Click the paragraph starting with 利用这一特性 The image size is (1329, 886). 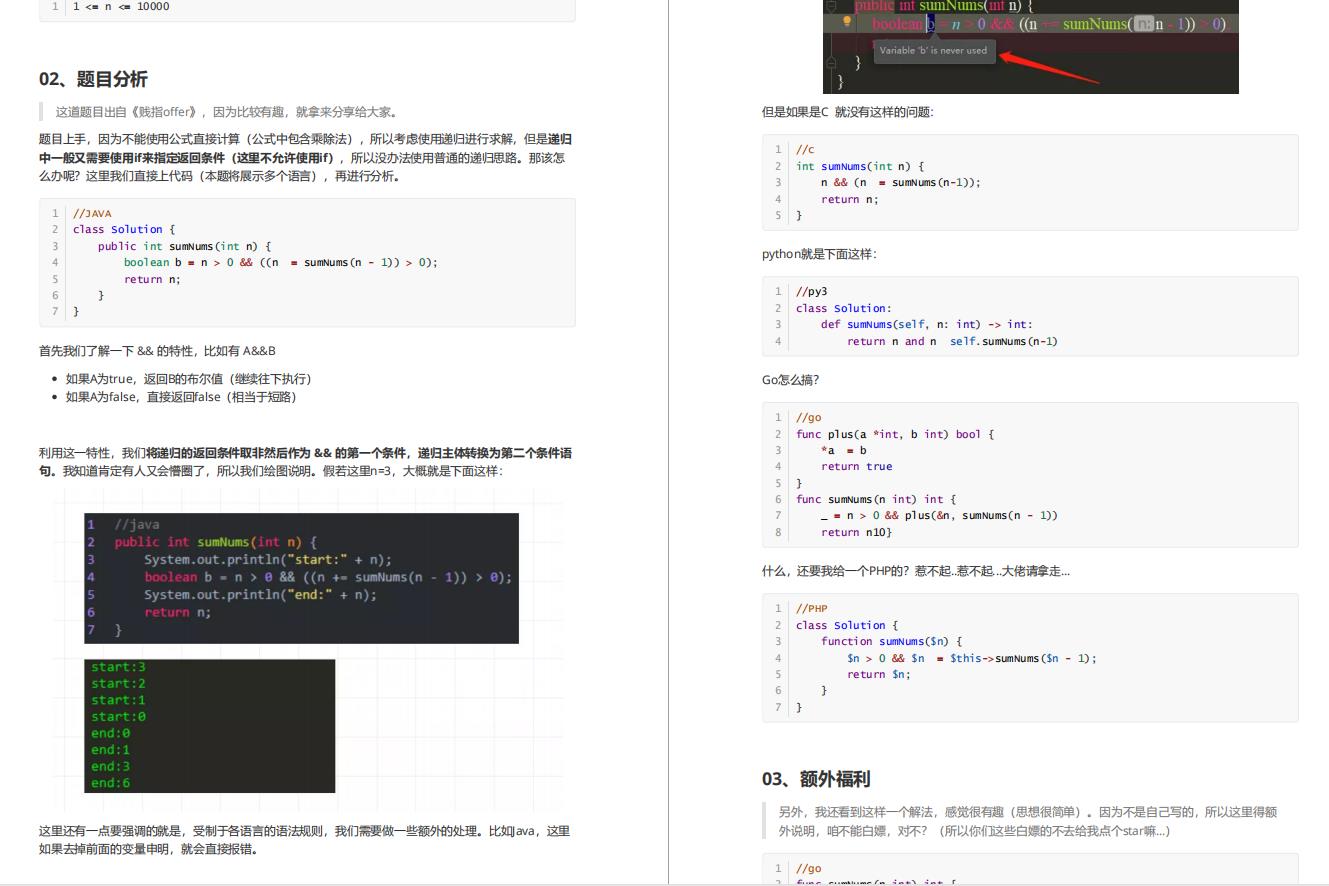coord(306,462)
